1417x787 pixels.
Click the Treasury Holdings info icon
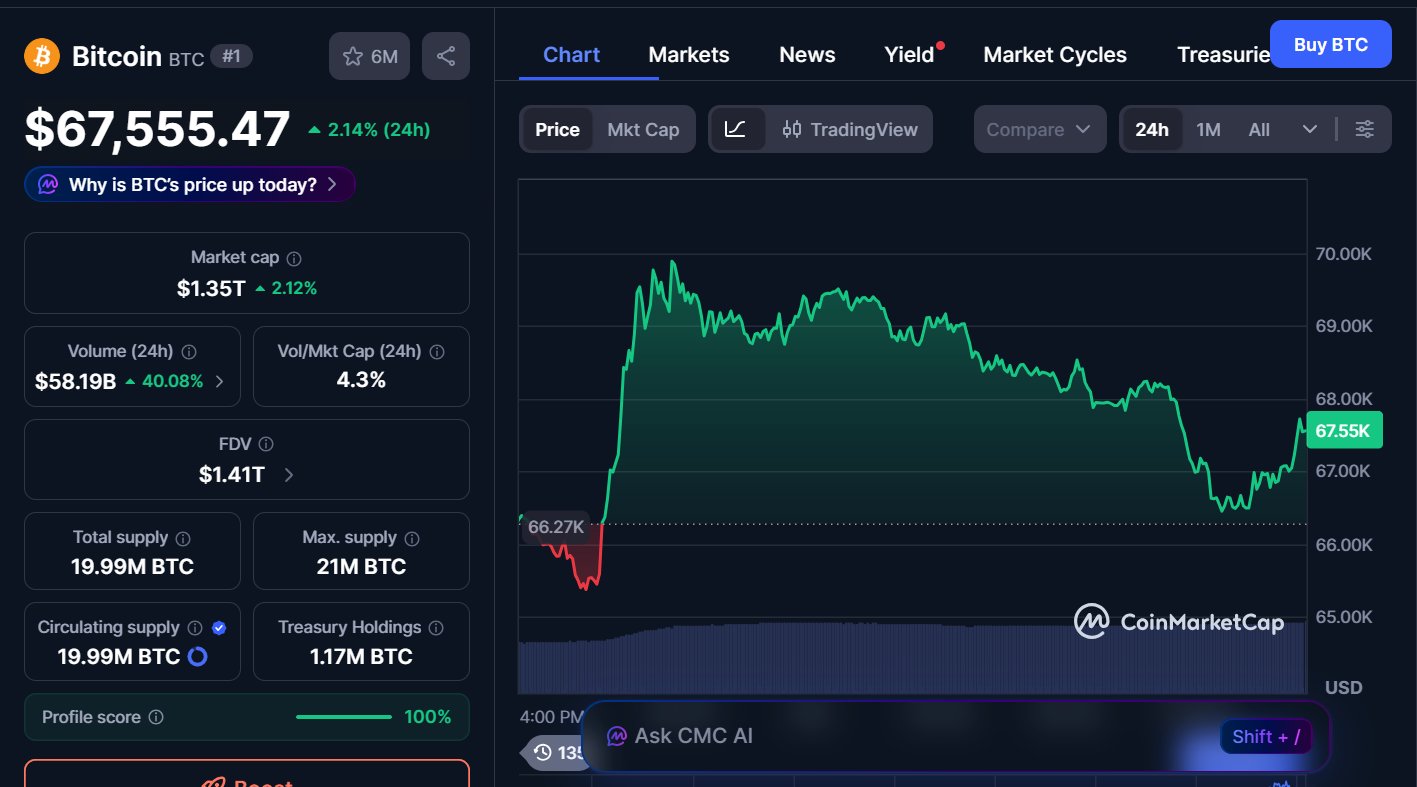(436, 628)
